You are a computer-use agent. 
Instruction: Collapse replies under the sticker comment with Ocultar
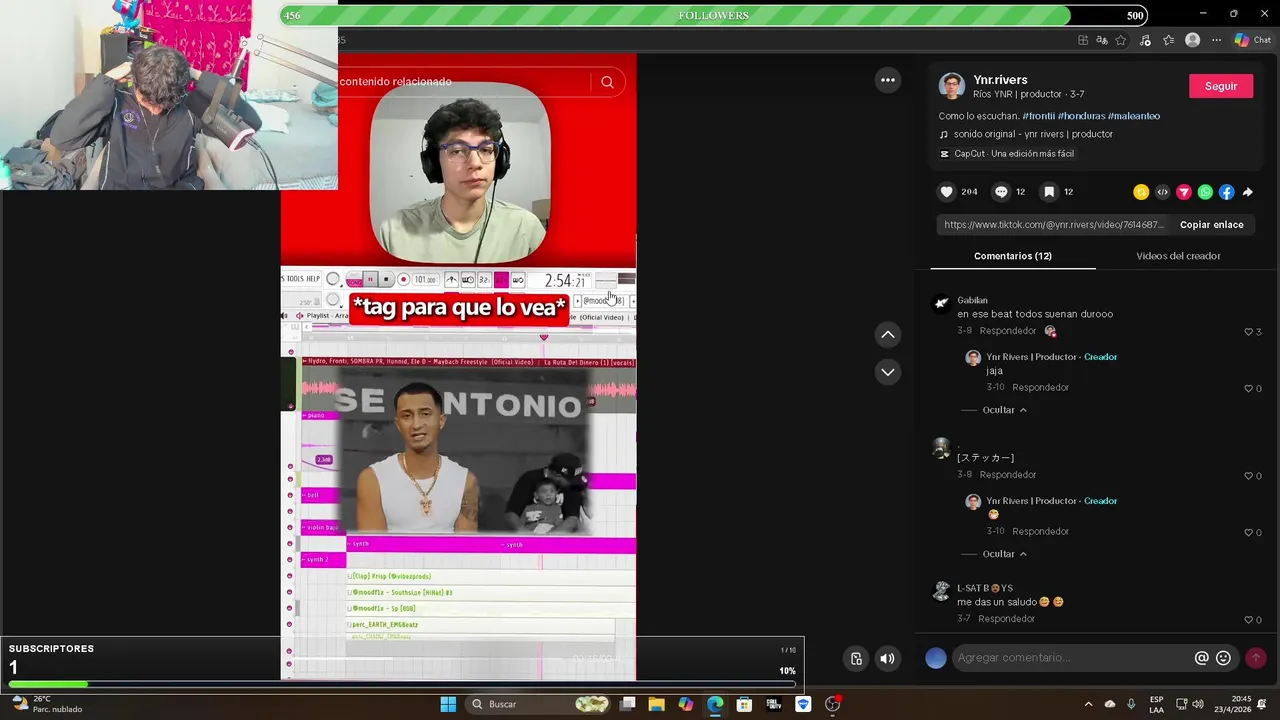coord(1005,554)
